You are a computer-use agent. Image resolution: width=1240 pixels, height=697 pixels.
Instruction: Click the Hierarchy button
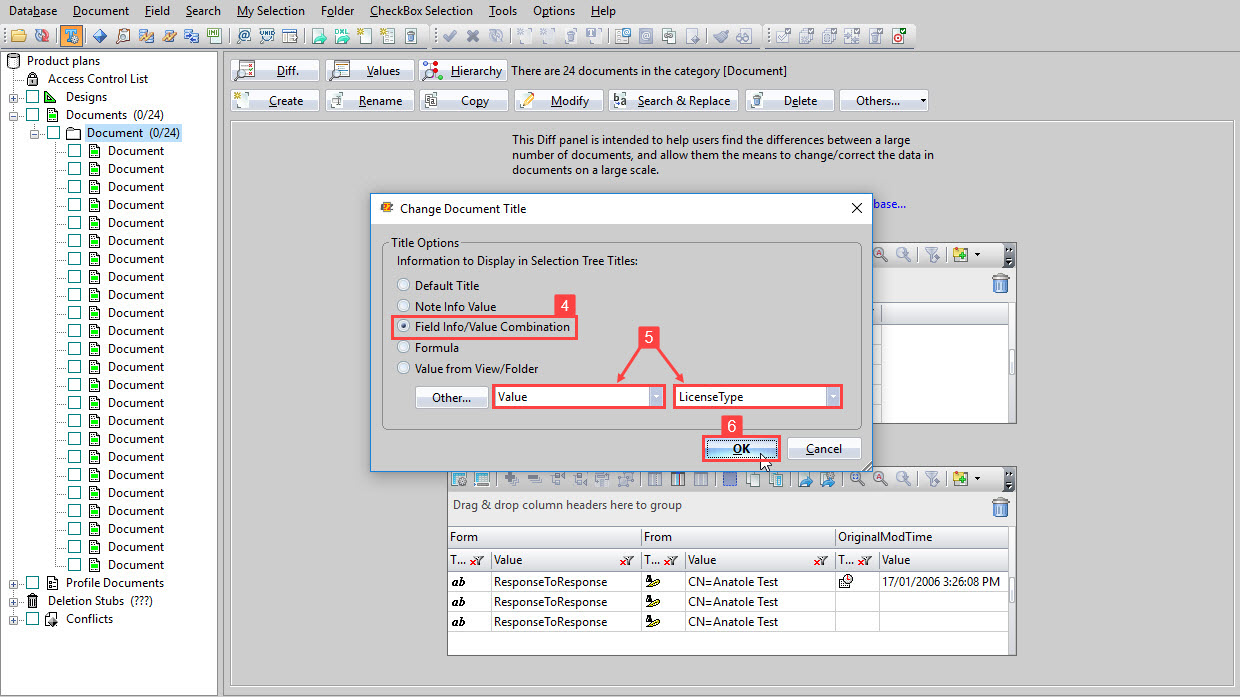462,71
